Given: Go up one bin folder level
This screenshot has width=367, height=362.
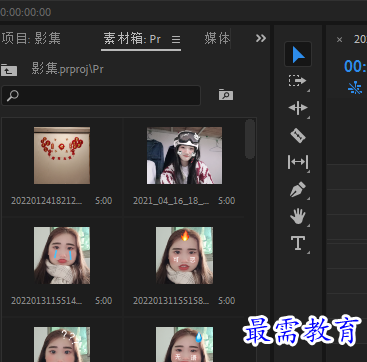Looking at the screenshot, I should 9,70.
